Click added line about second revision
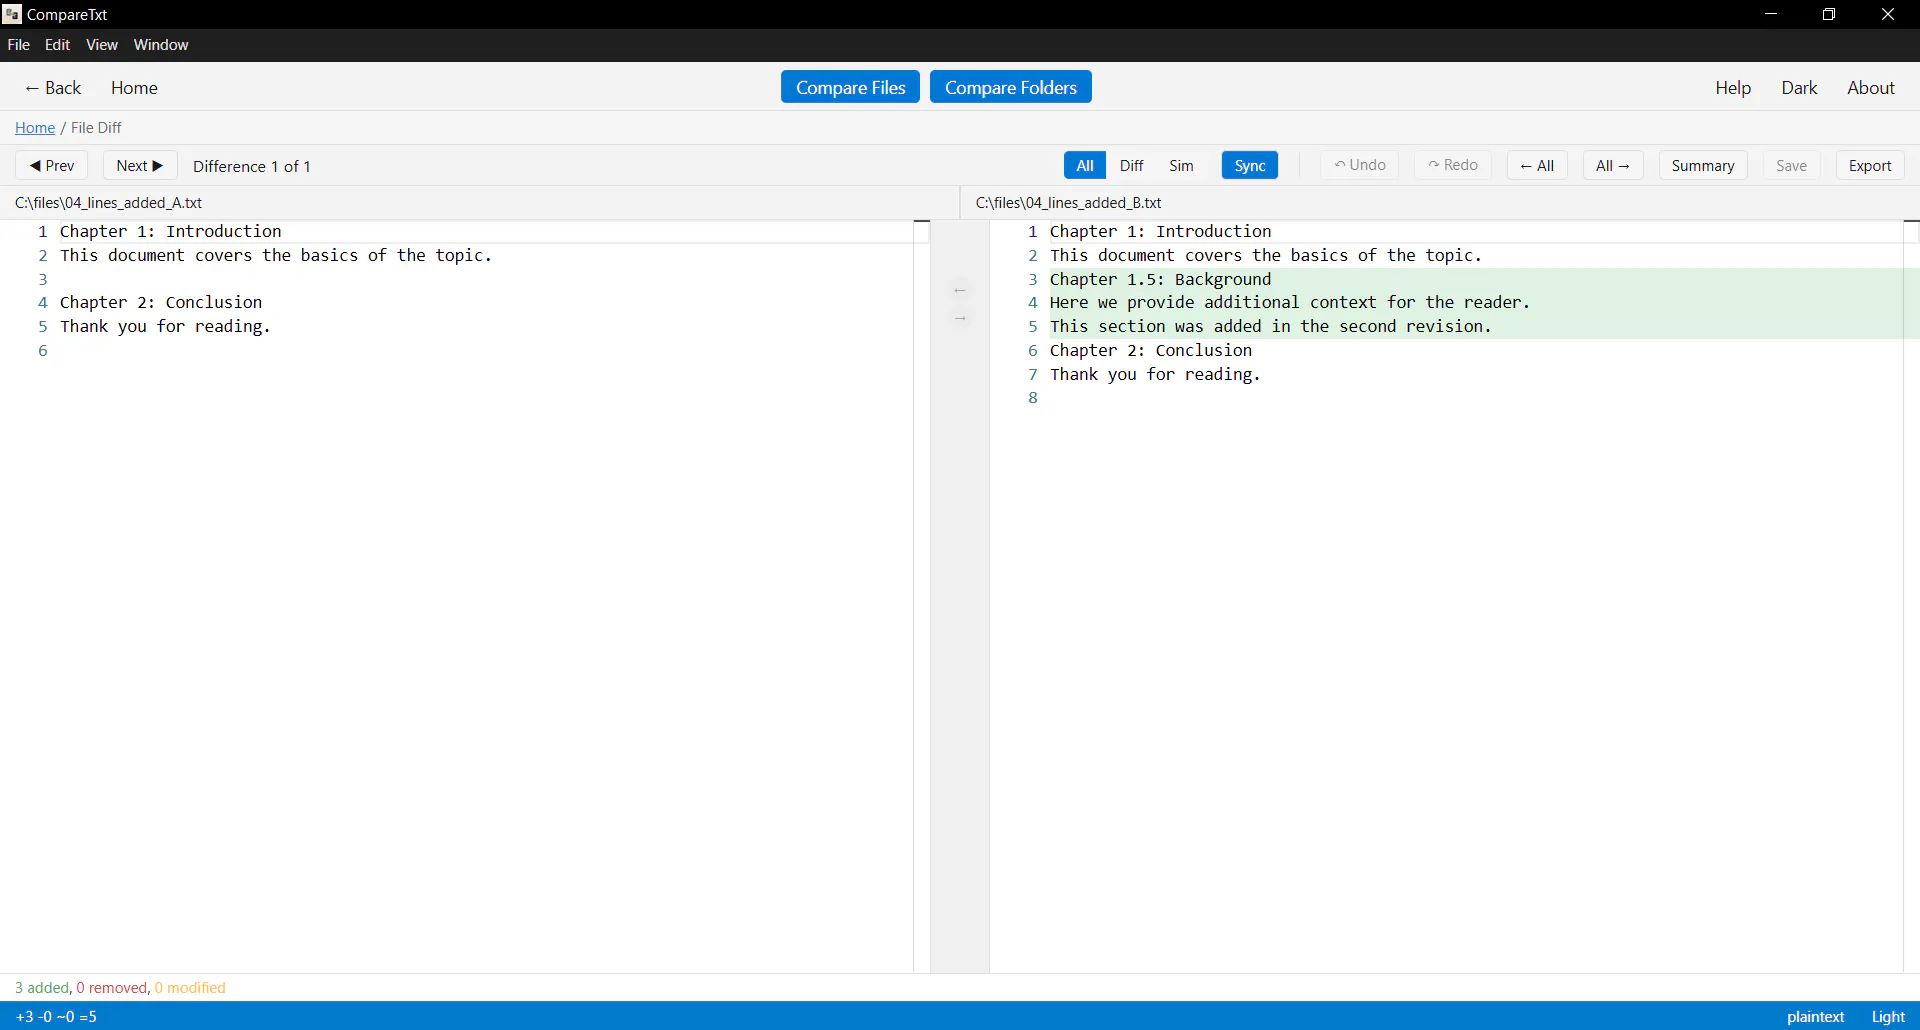The image size is (1920, 1030). pyautogui.click(x=1271, y=327)
